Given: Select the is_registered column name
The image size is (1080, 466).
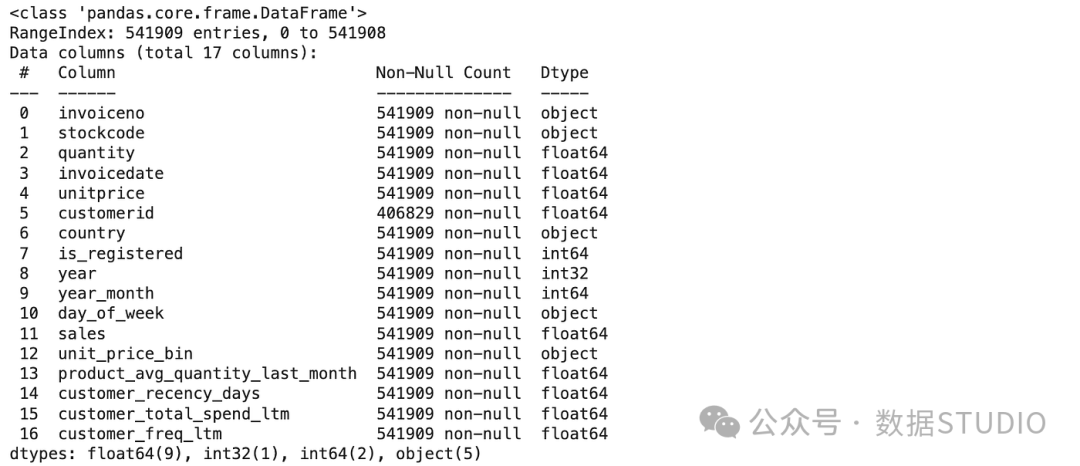Looking at the screenshot, I should click(121, 253).
